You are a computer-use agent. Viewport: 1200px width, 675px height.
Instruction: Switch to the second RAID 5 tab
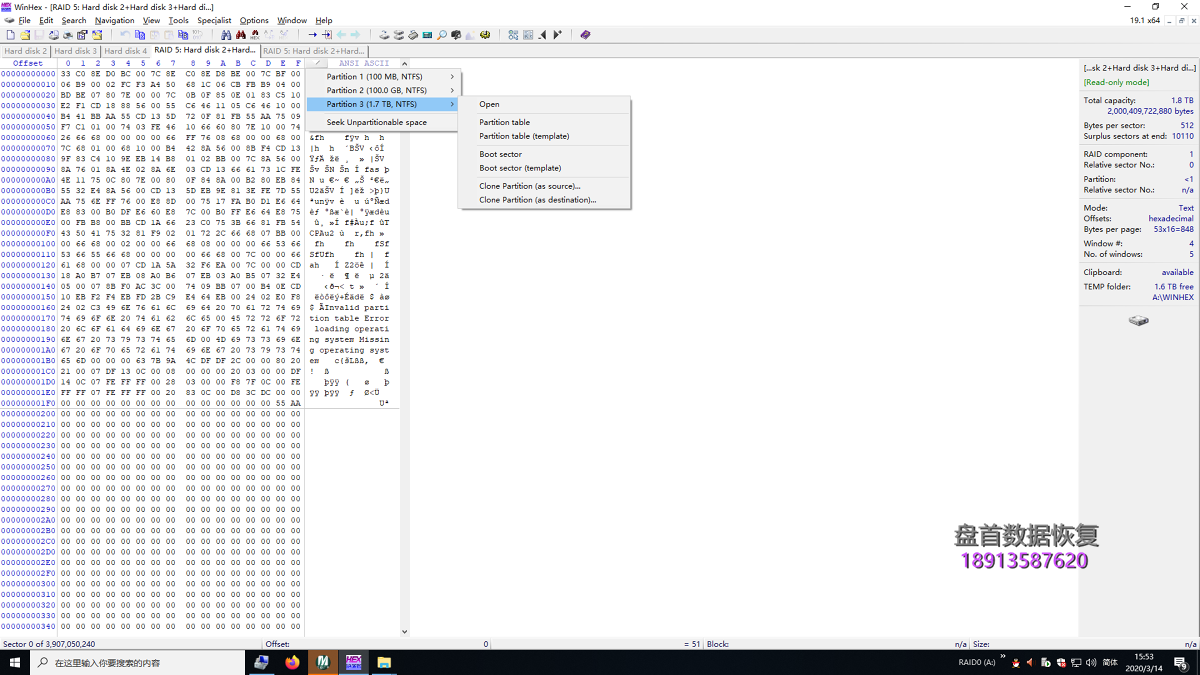[x=314, y=50]
